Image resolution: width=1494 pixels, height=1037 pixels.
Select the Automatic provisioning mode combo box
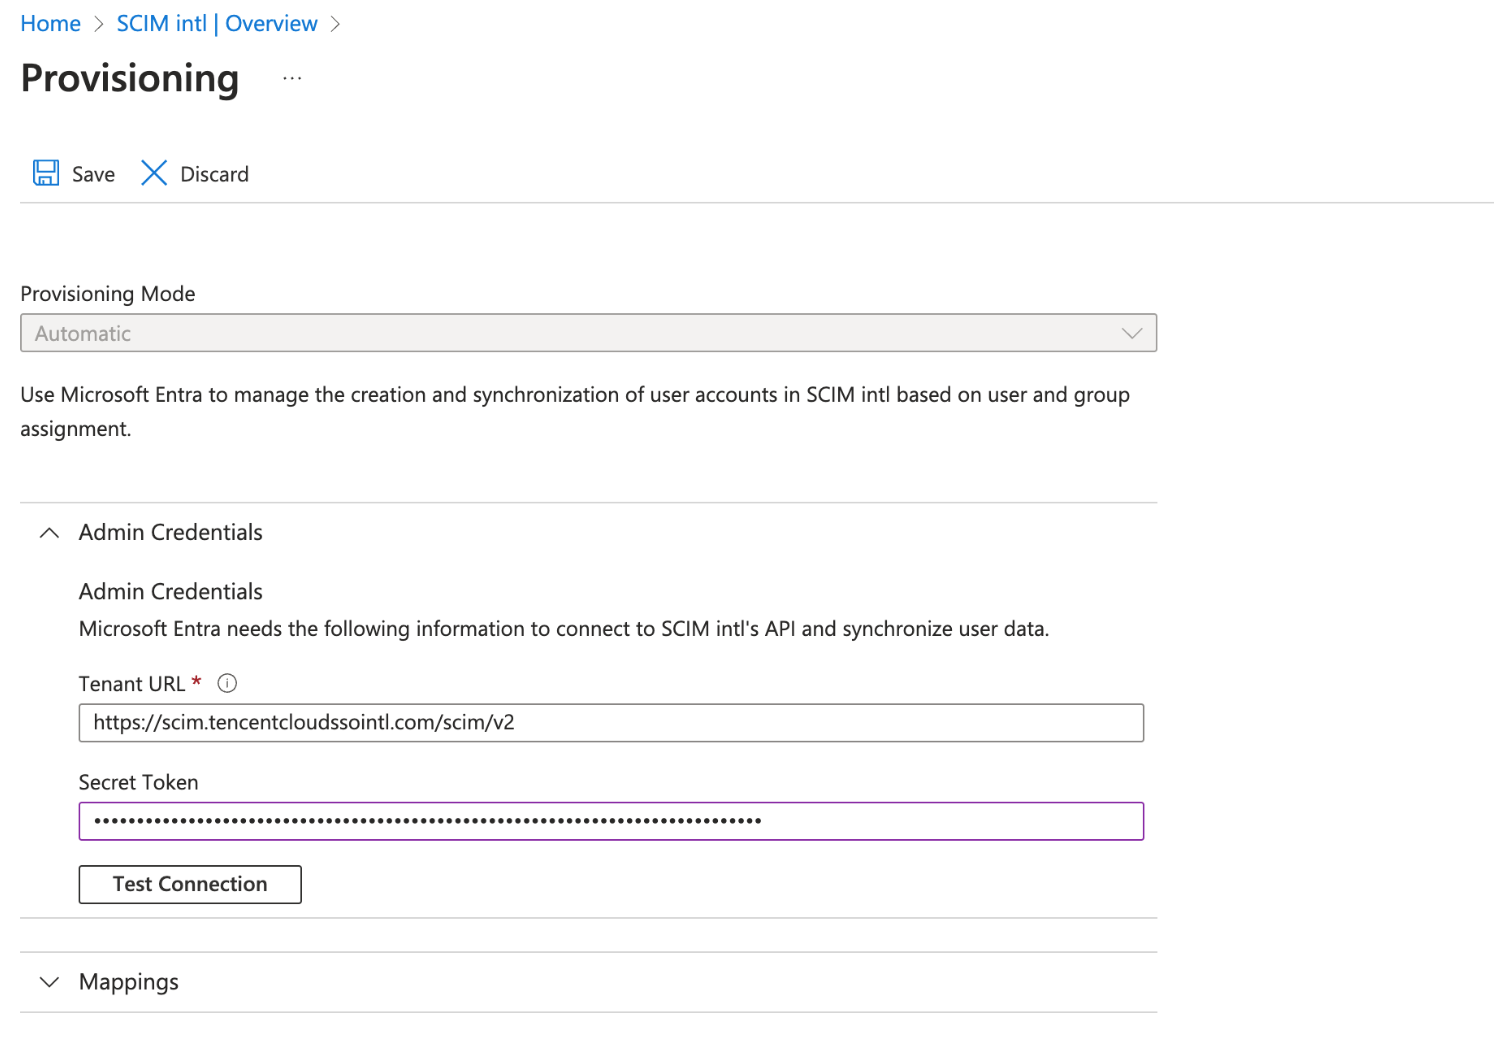pos(570,334)
